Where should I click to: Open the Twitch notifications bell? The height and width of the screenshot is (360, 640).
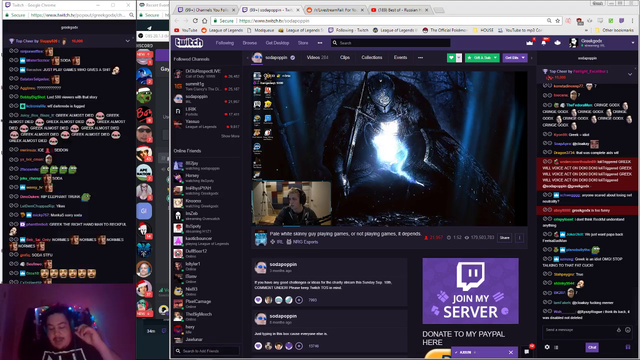coord(544,42)
